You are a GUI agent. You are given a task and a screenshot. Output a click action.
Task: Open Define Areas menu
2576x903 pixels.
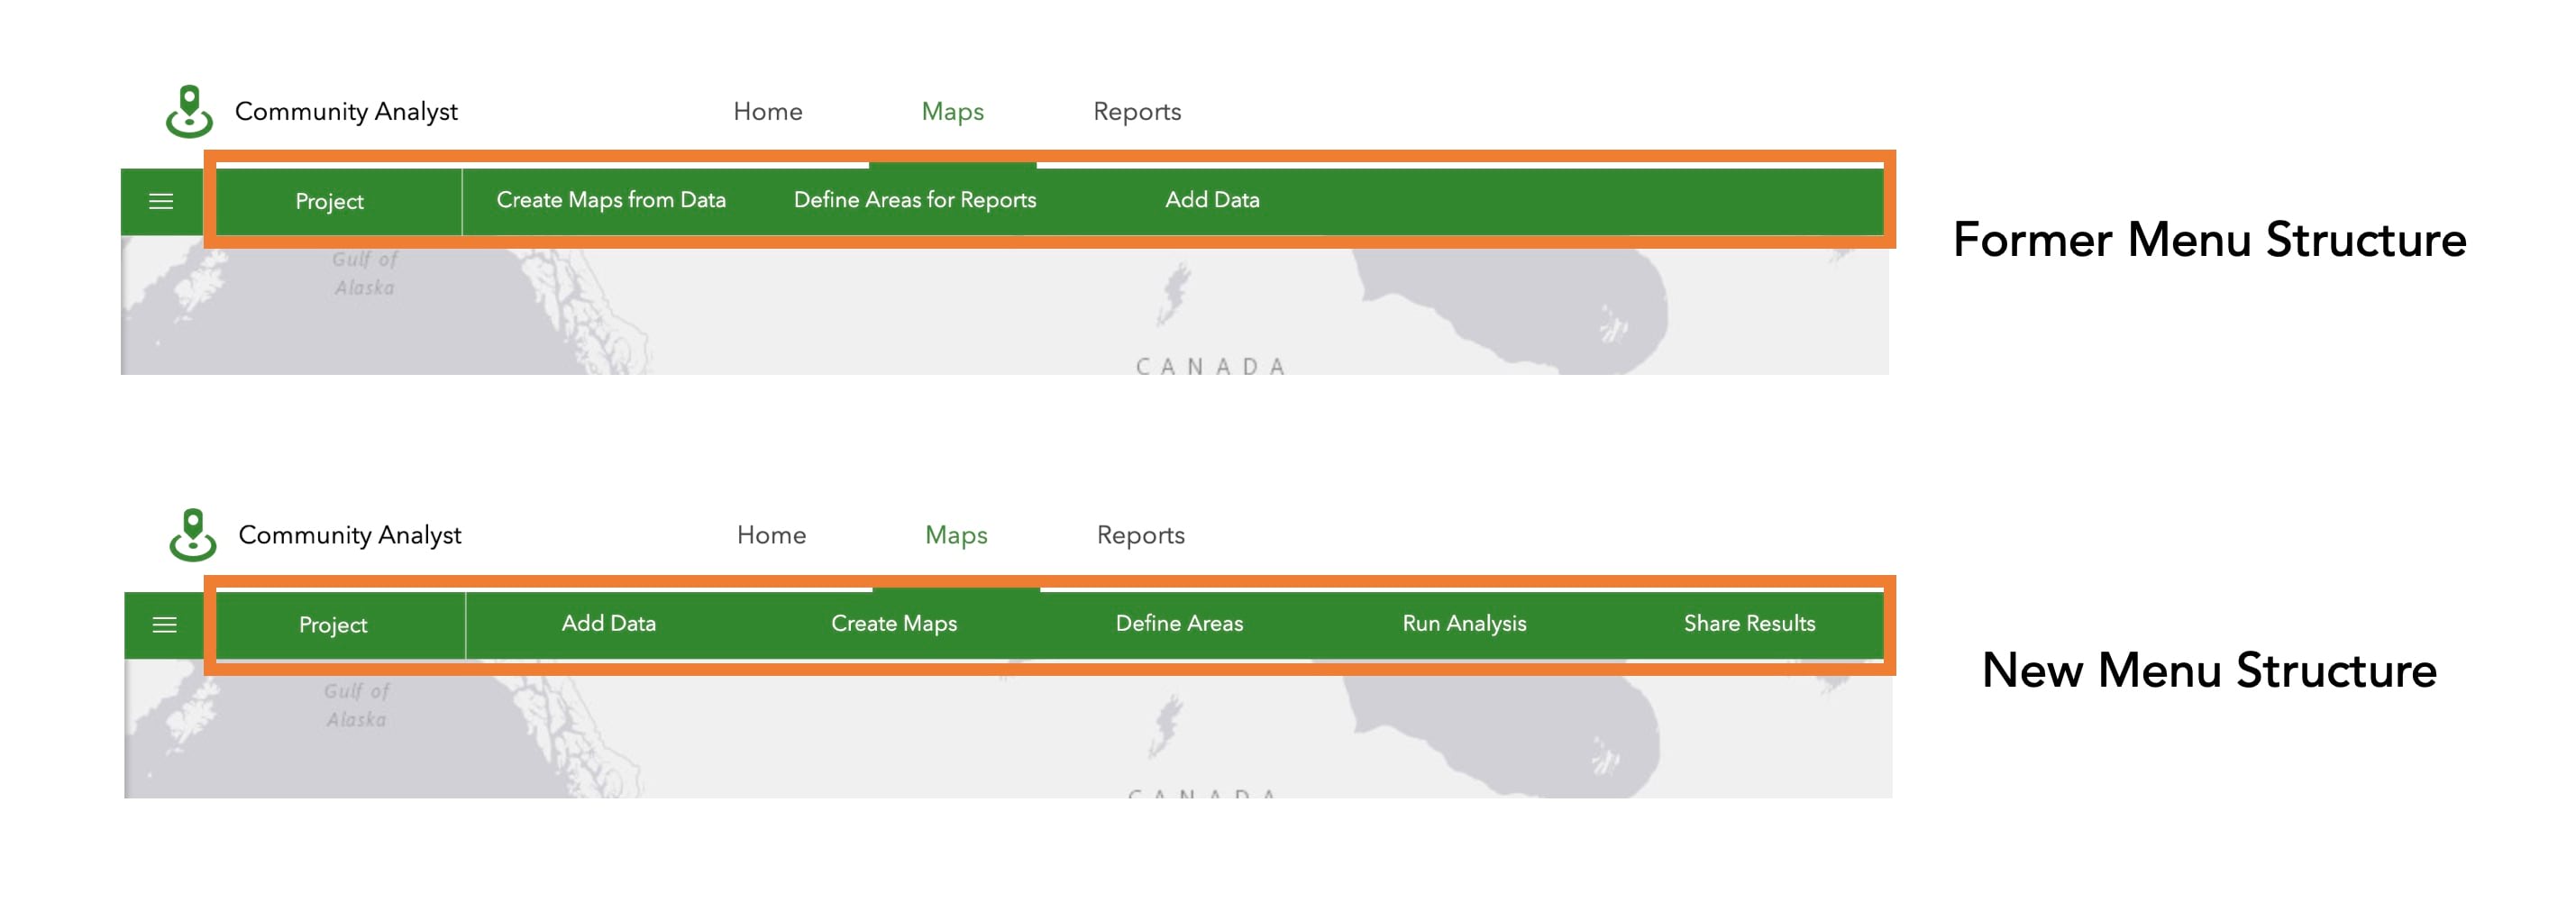click(x=1180, y=623)
